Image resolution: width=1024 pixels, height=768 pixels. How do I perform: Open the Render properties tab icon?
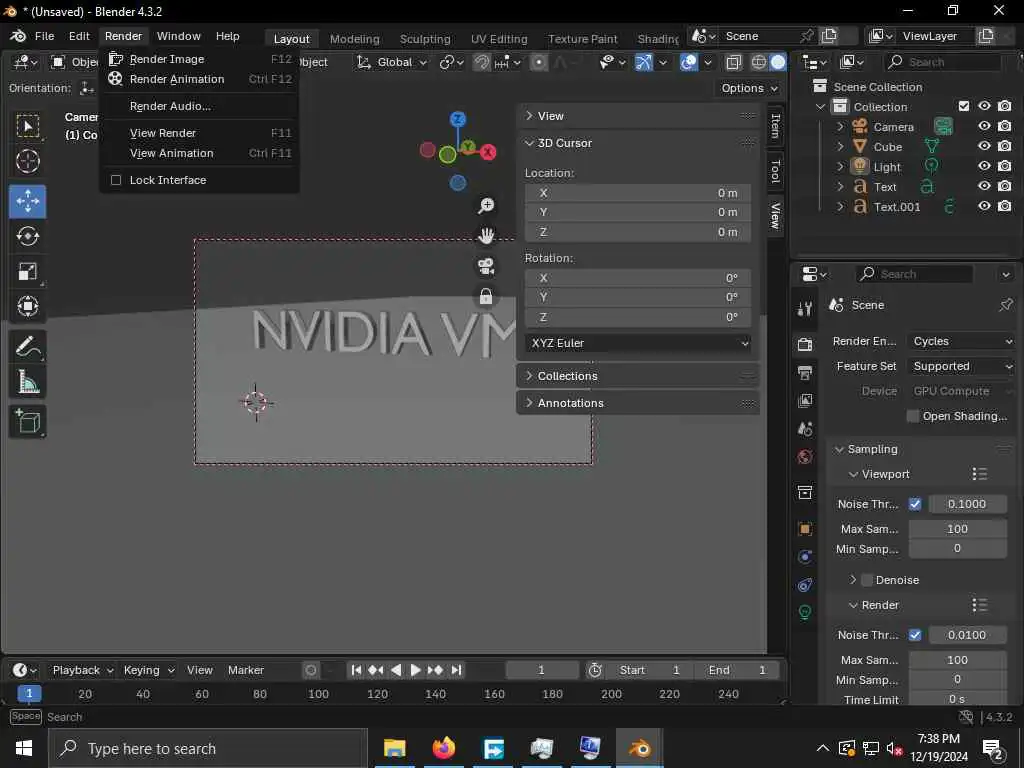point(805,344)
